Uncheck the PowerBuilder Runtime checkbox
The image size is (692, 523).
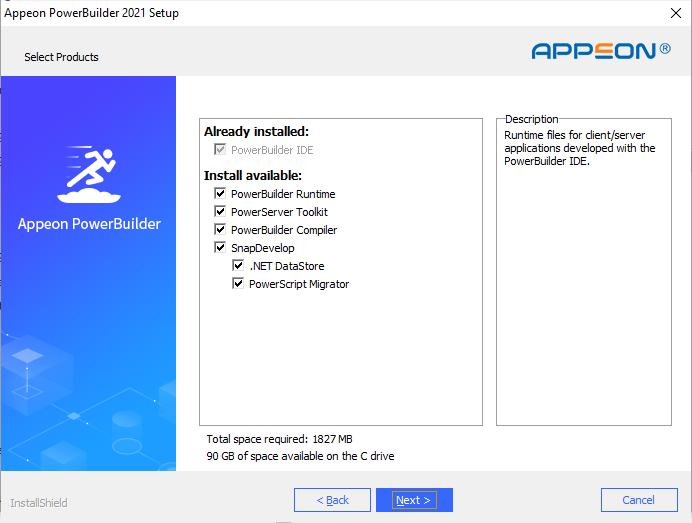(x=220, y=194)
